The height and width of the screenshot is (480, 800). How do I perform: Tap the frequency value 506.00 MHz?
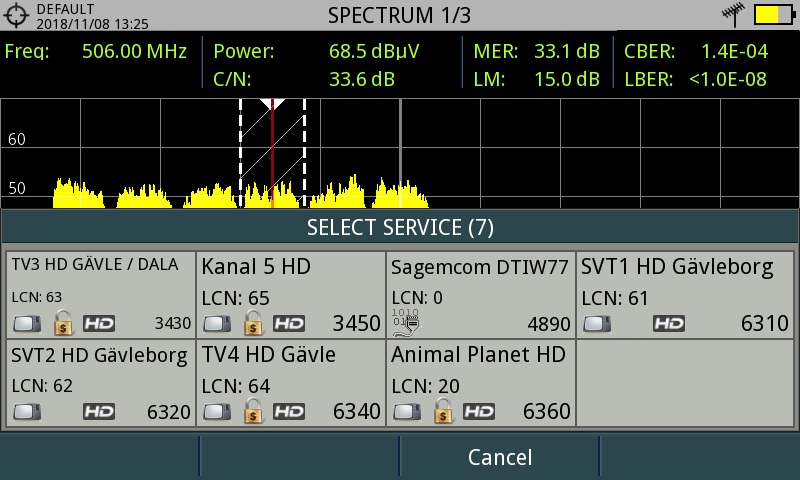click(134, 51)
